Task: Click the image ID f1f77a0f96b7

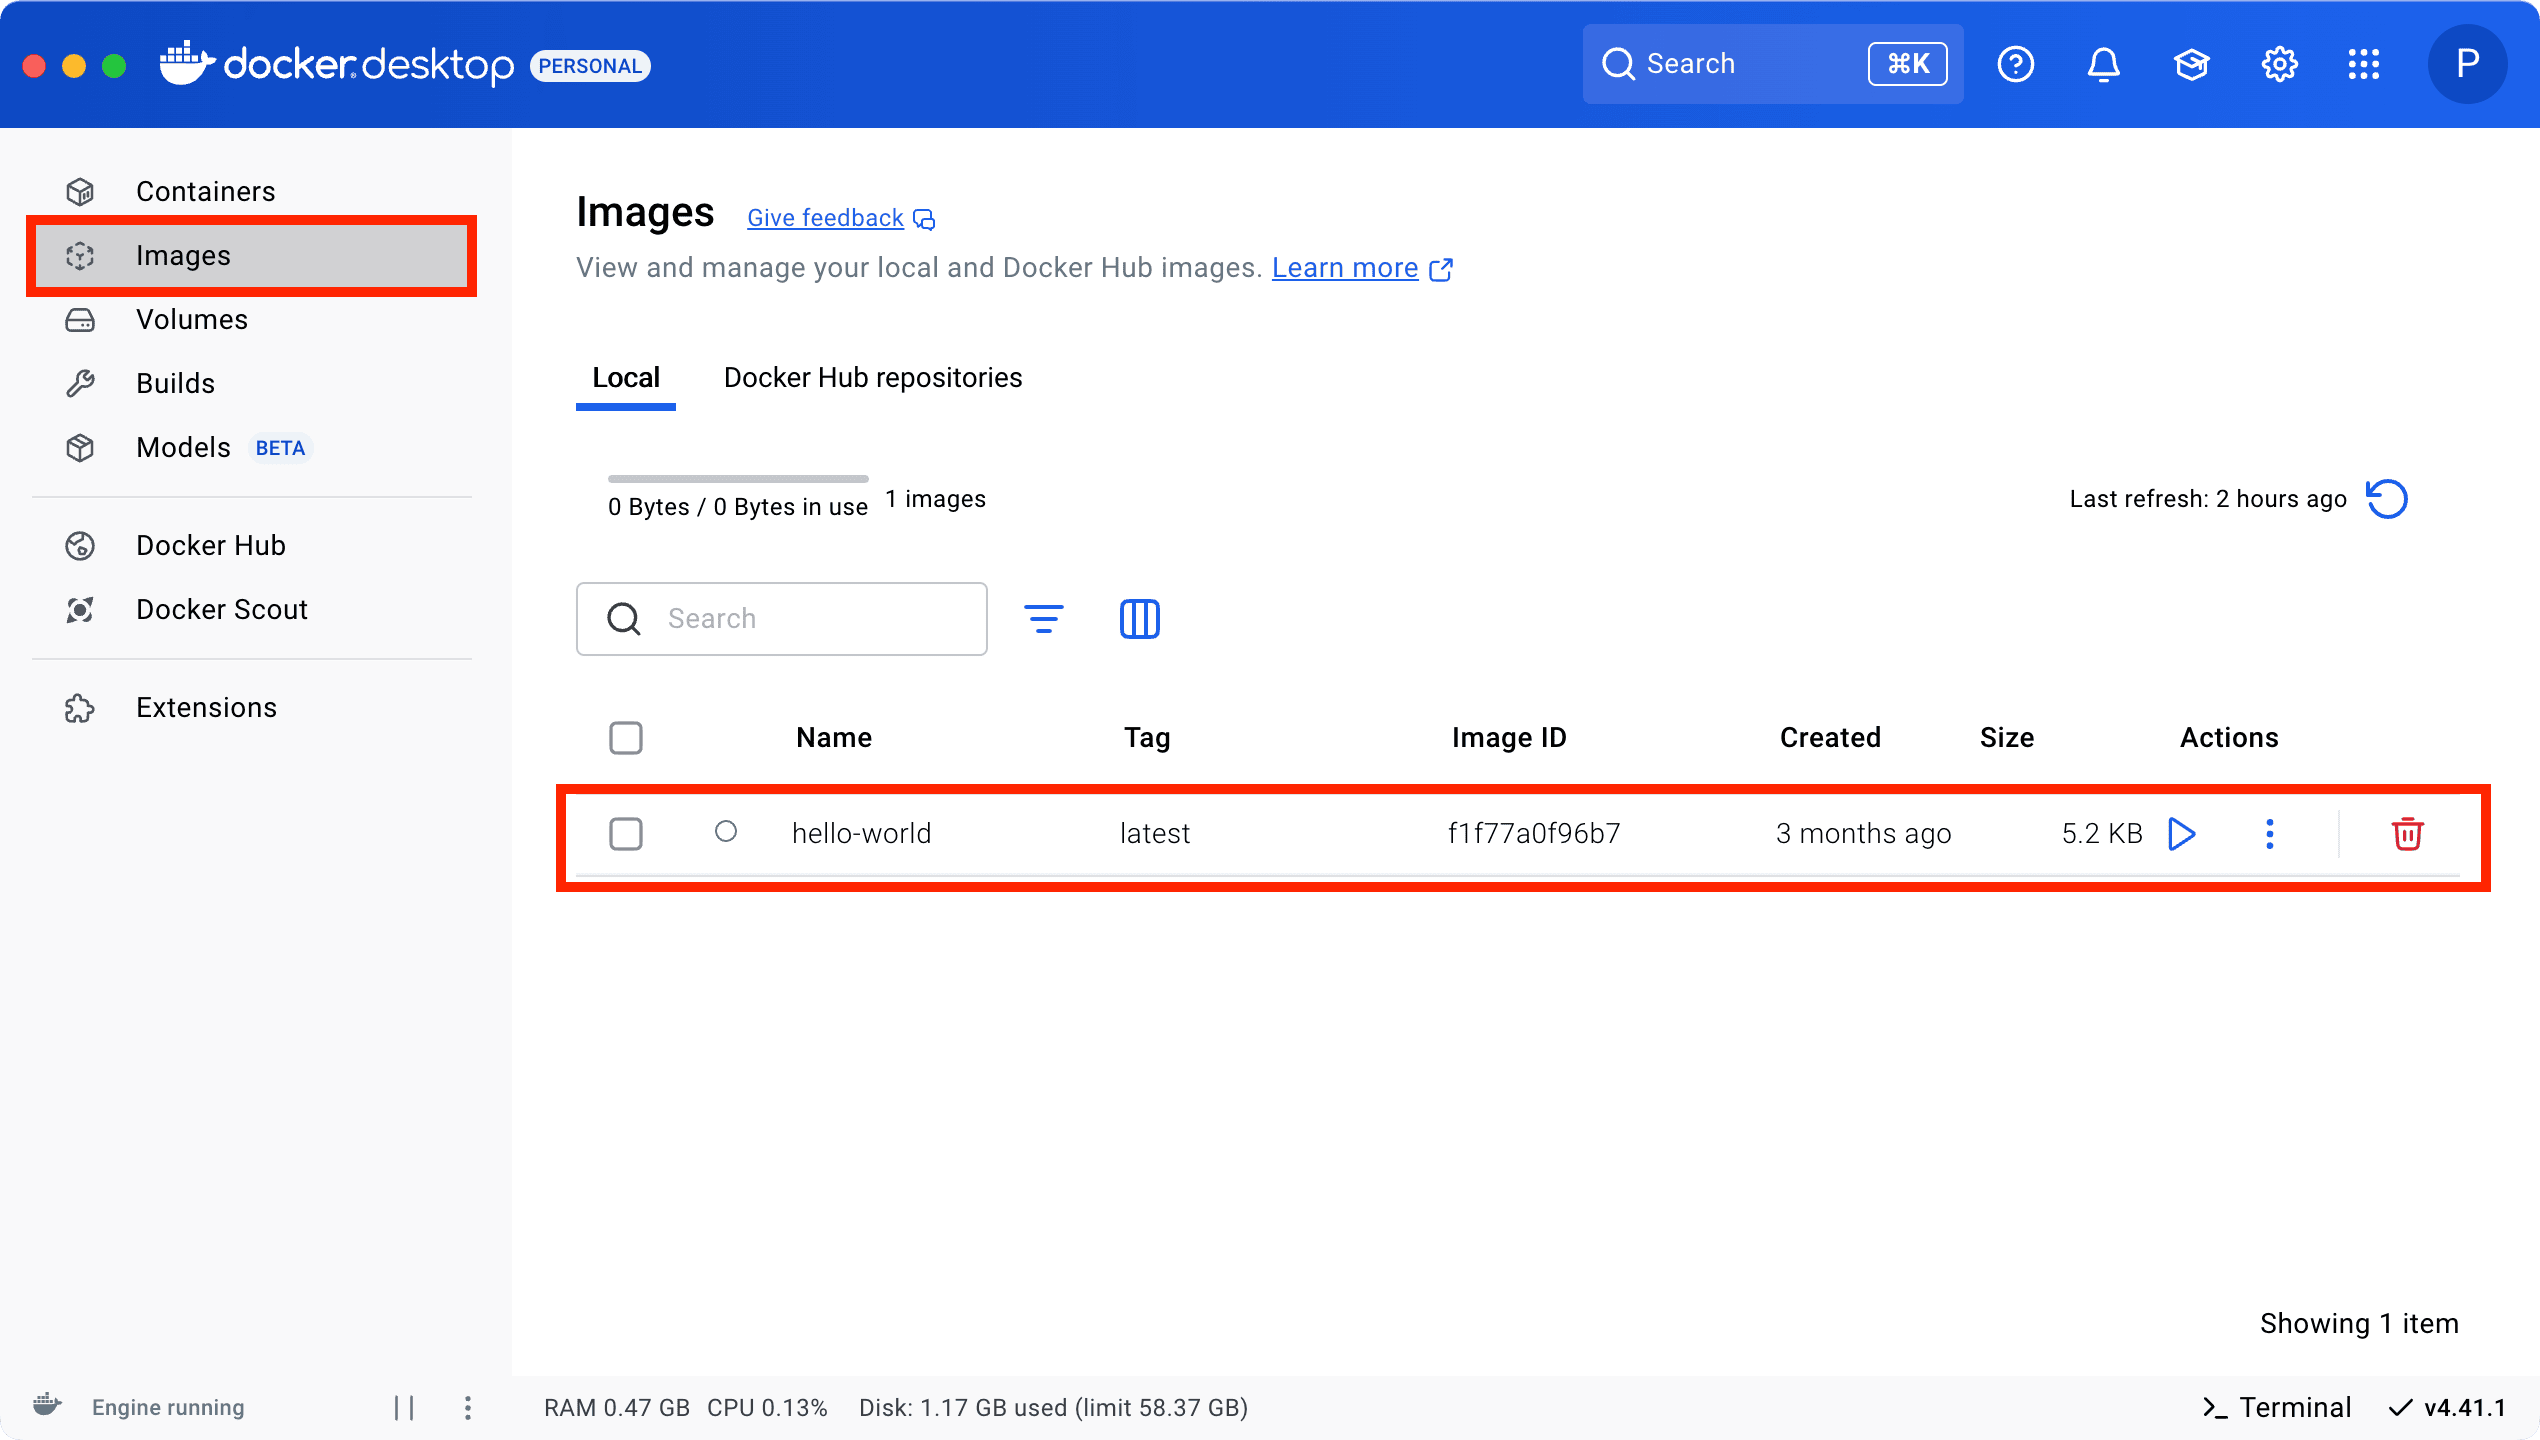Action: [x=1534, y=834]
